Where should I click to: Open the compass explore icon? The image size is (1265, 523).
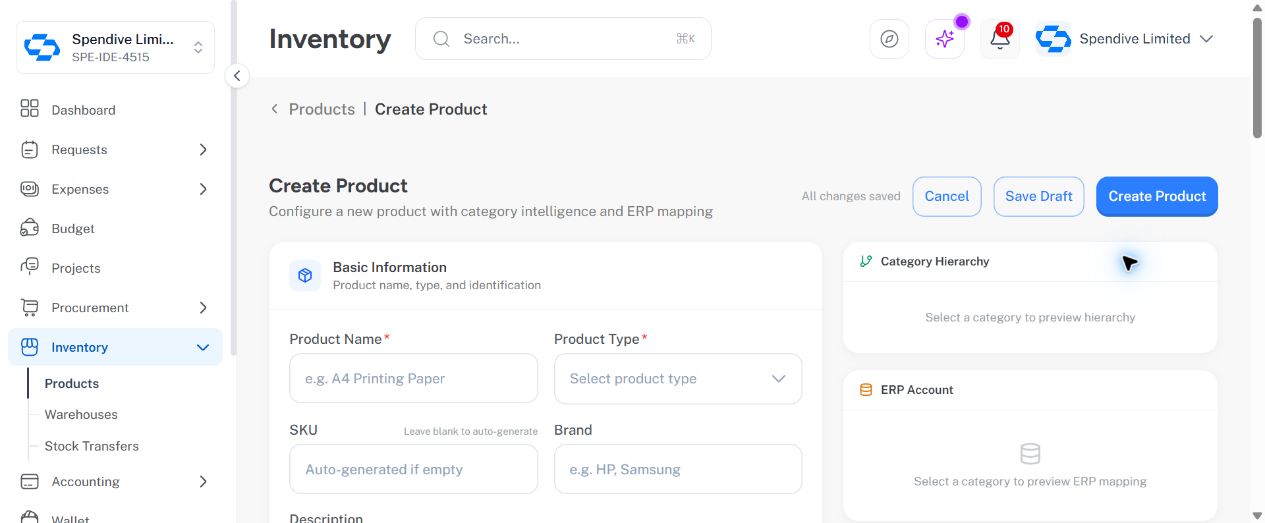click(889, 39)
